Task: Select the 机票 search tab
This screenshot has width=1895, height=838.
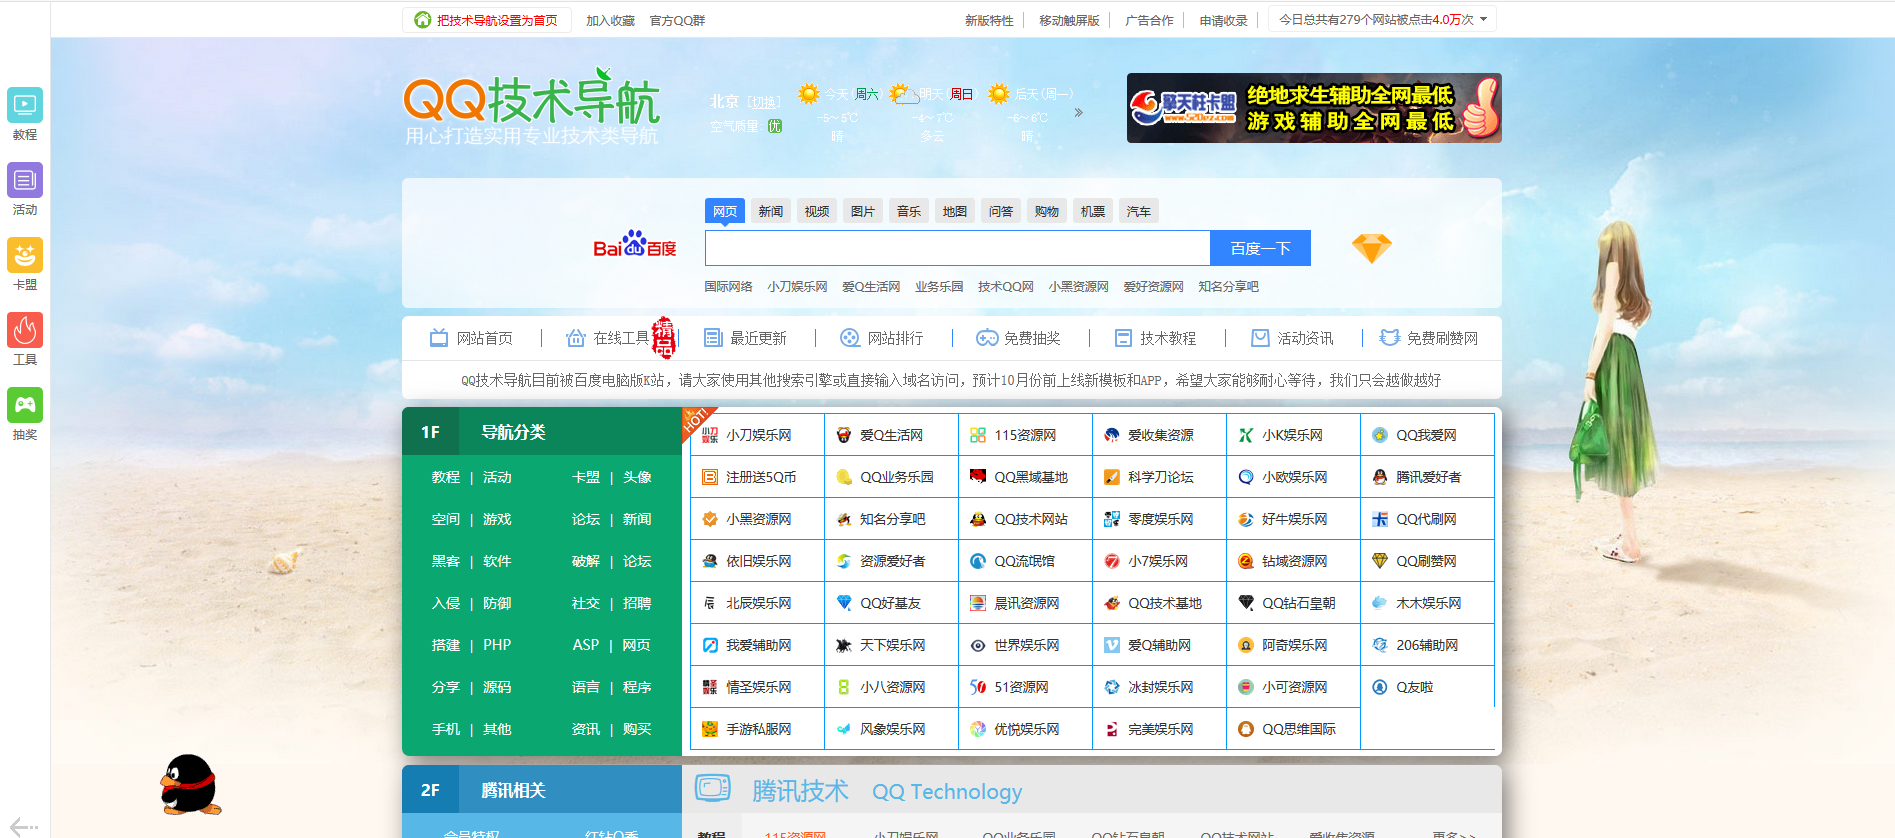Action: [x=1093, y=211]
